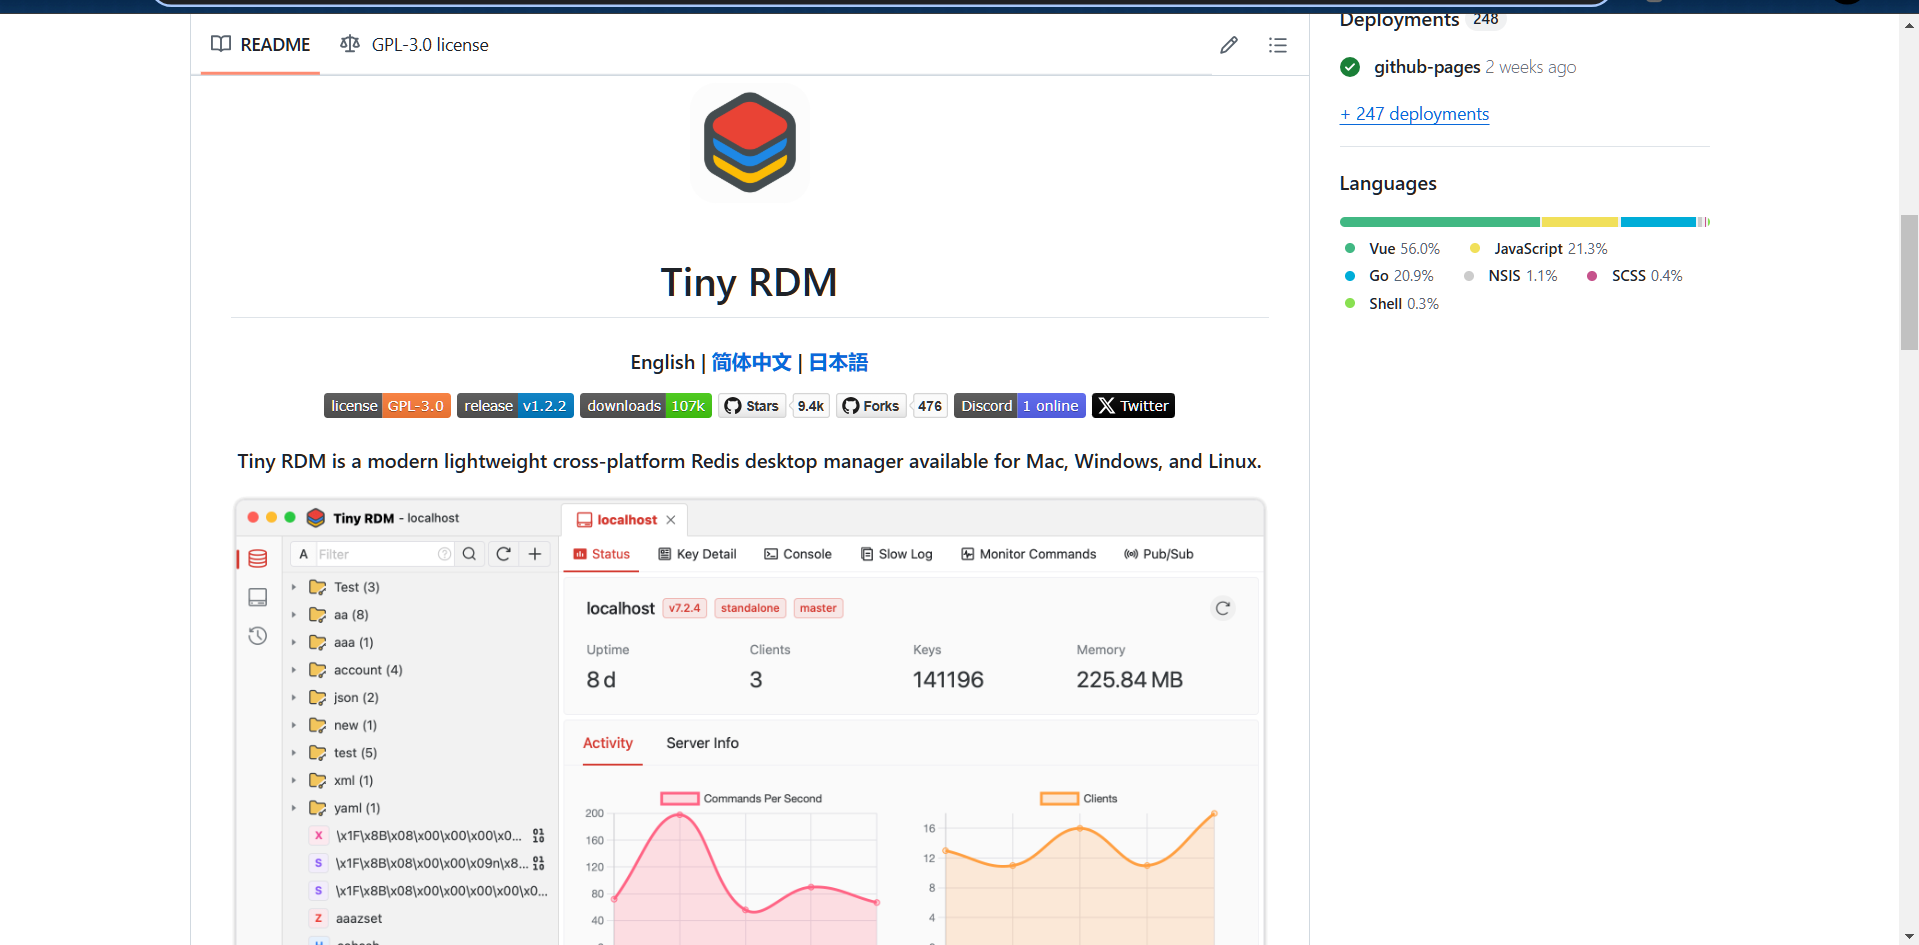The image size is (1919, 945).
Task: Open the Japanese 日本語 README link
Action: [838, 362]
